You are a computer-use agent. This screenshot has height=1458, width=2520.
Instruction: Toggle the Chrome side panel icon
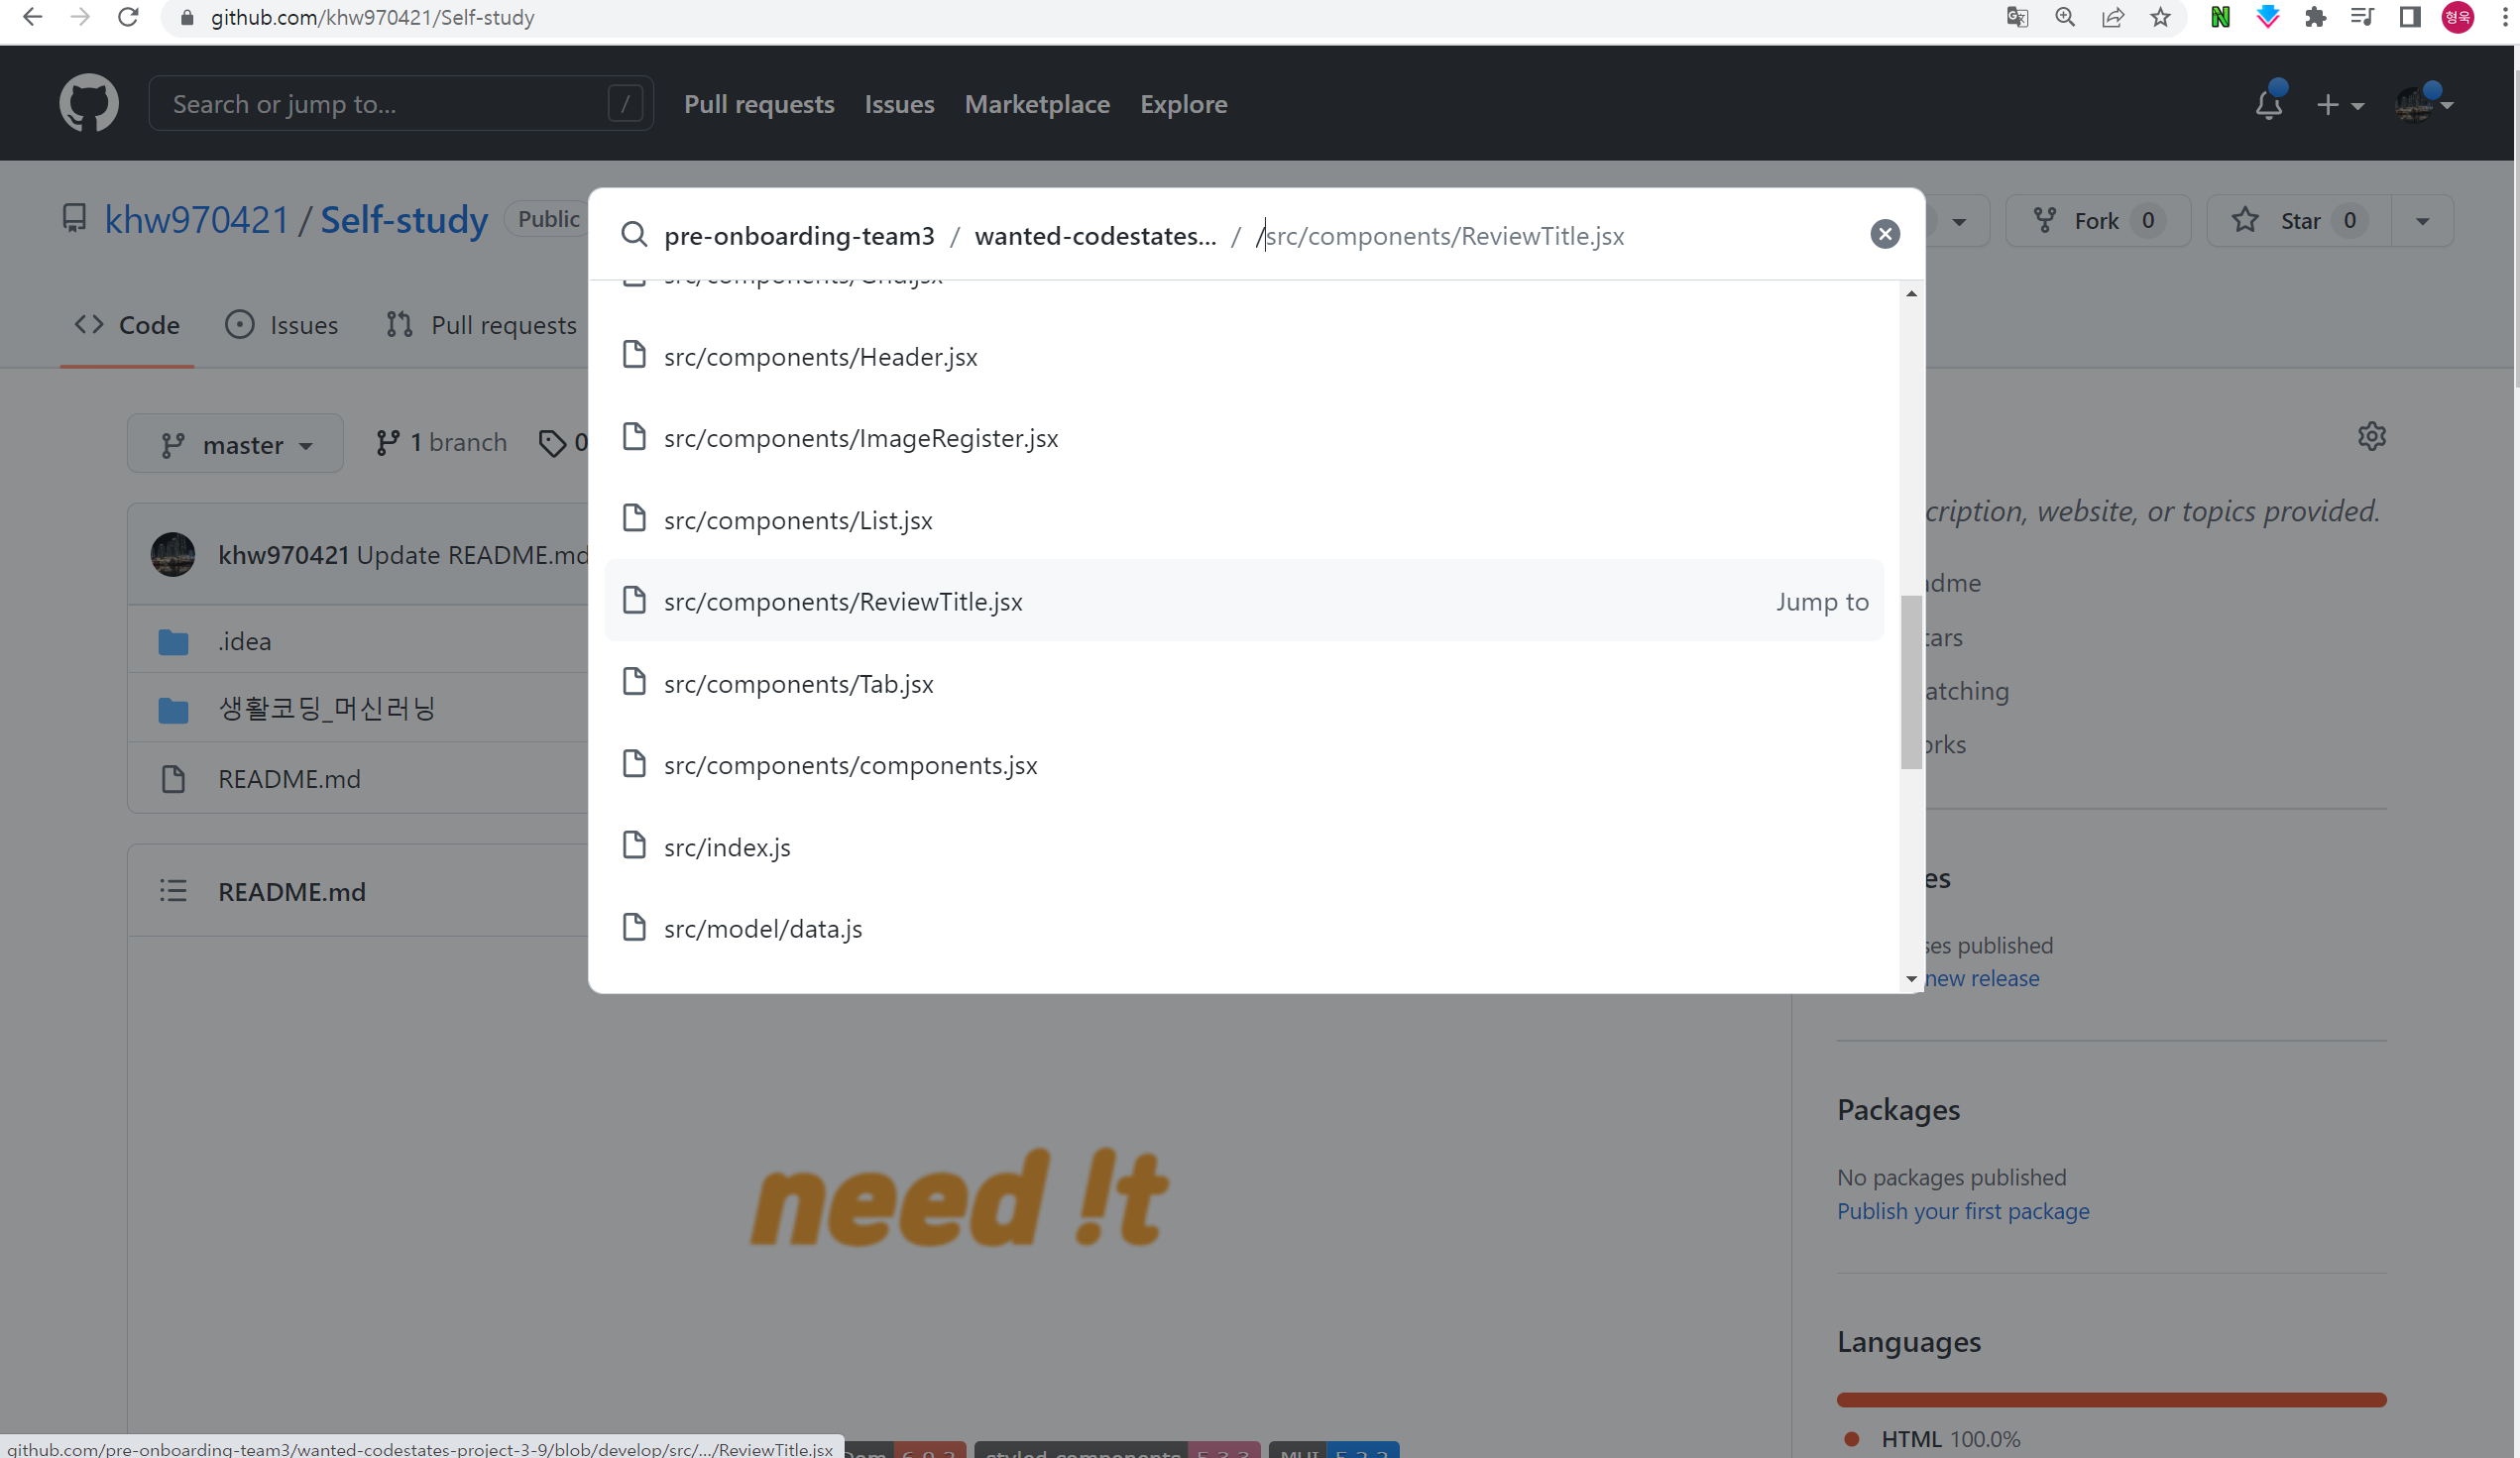pyautogui.click(x=2408, y=17)
